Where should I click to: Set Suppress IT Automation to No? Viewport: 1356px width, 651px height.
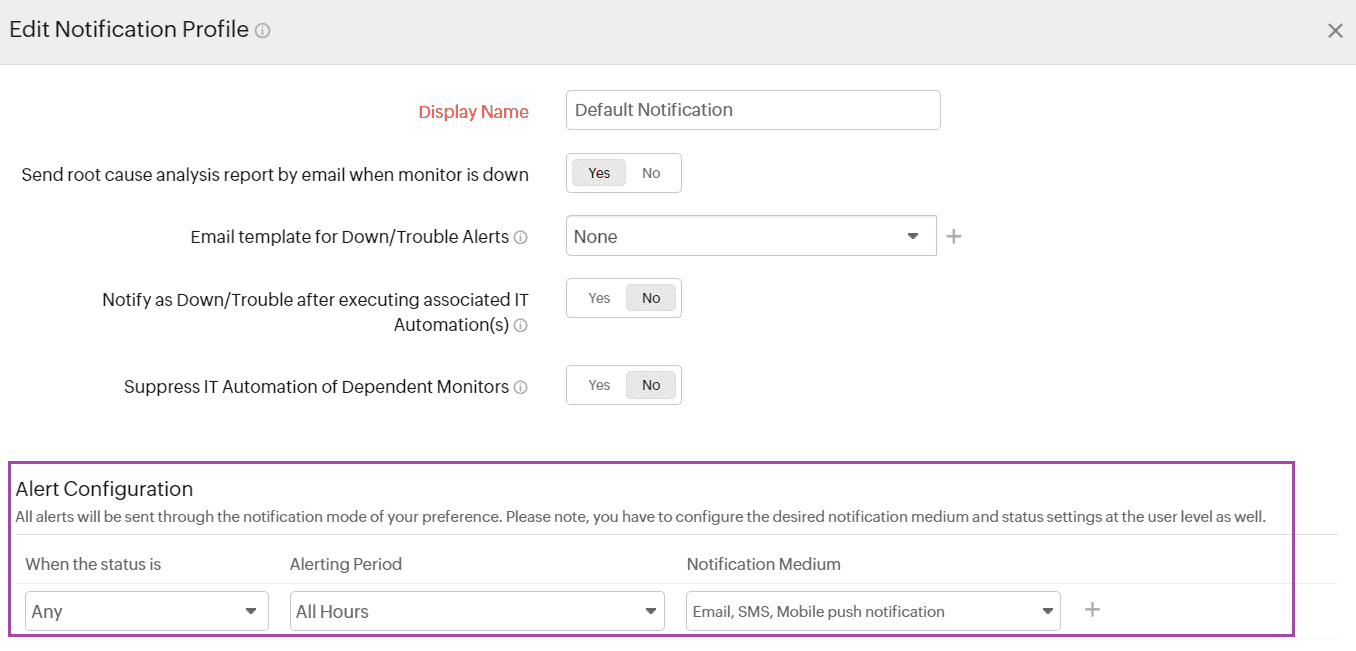[651, 385]
